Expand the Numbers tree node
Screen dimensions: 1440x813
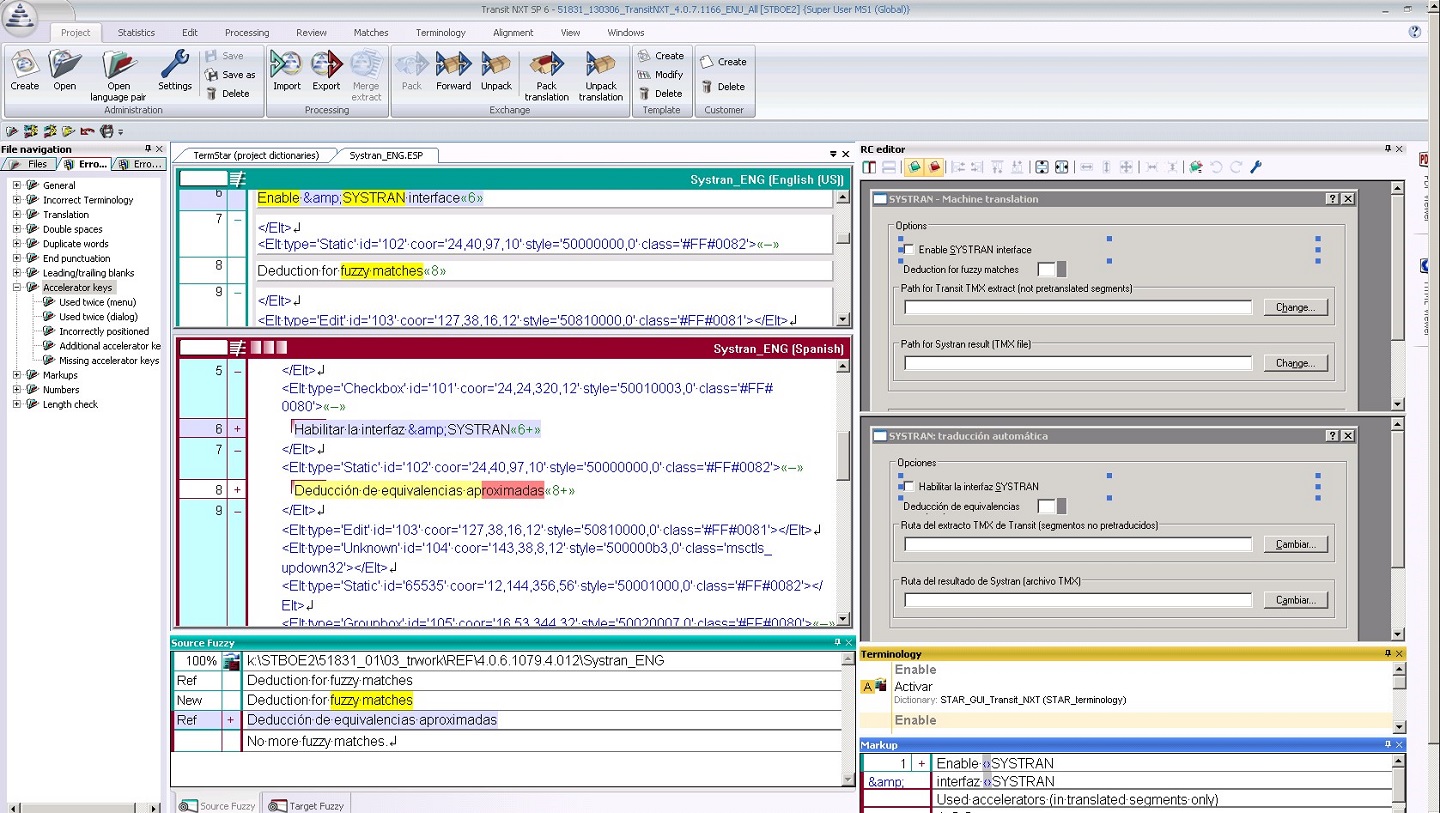(x=17, y=390)
